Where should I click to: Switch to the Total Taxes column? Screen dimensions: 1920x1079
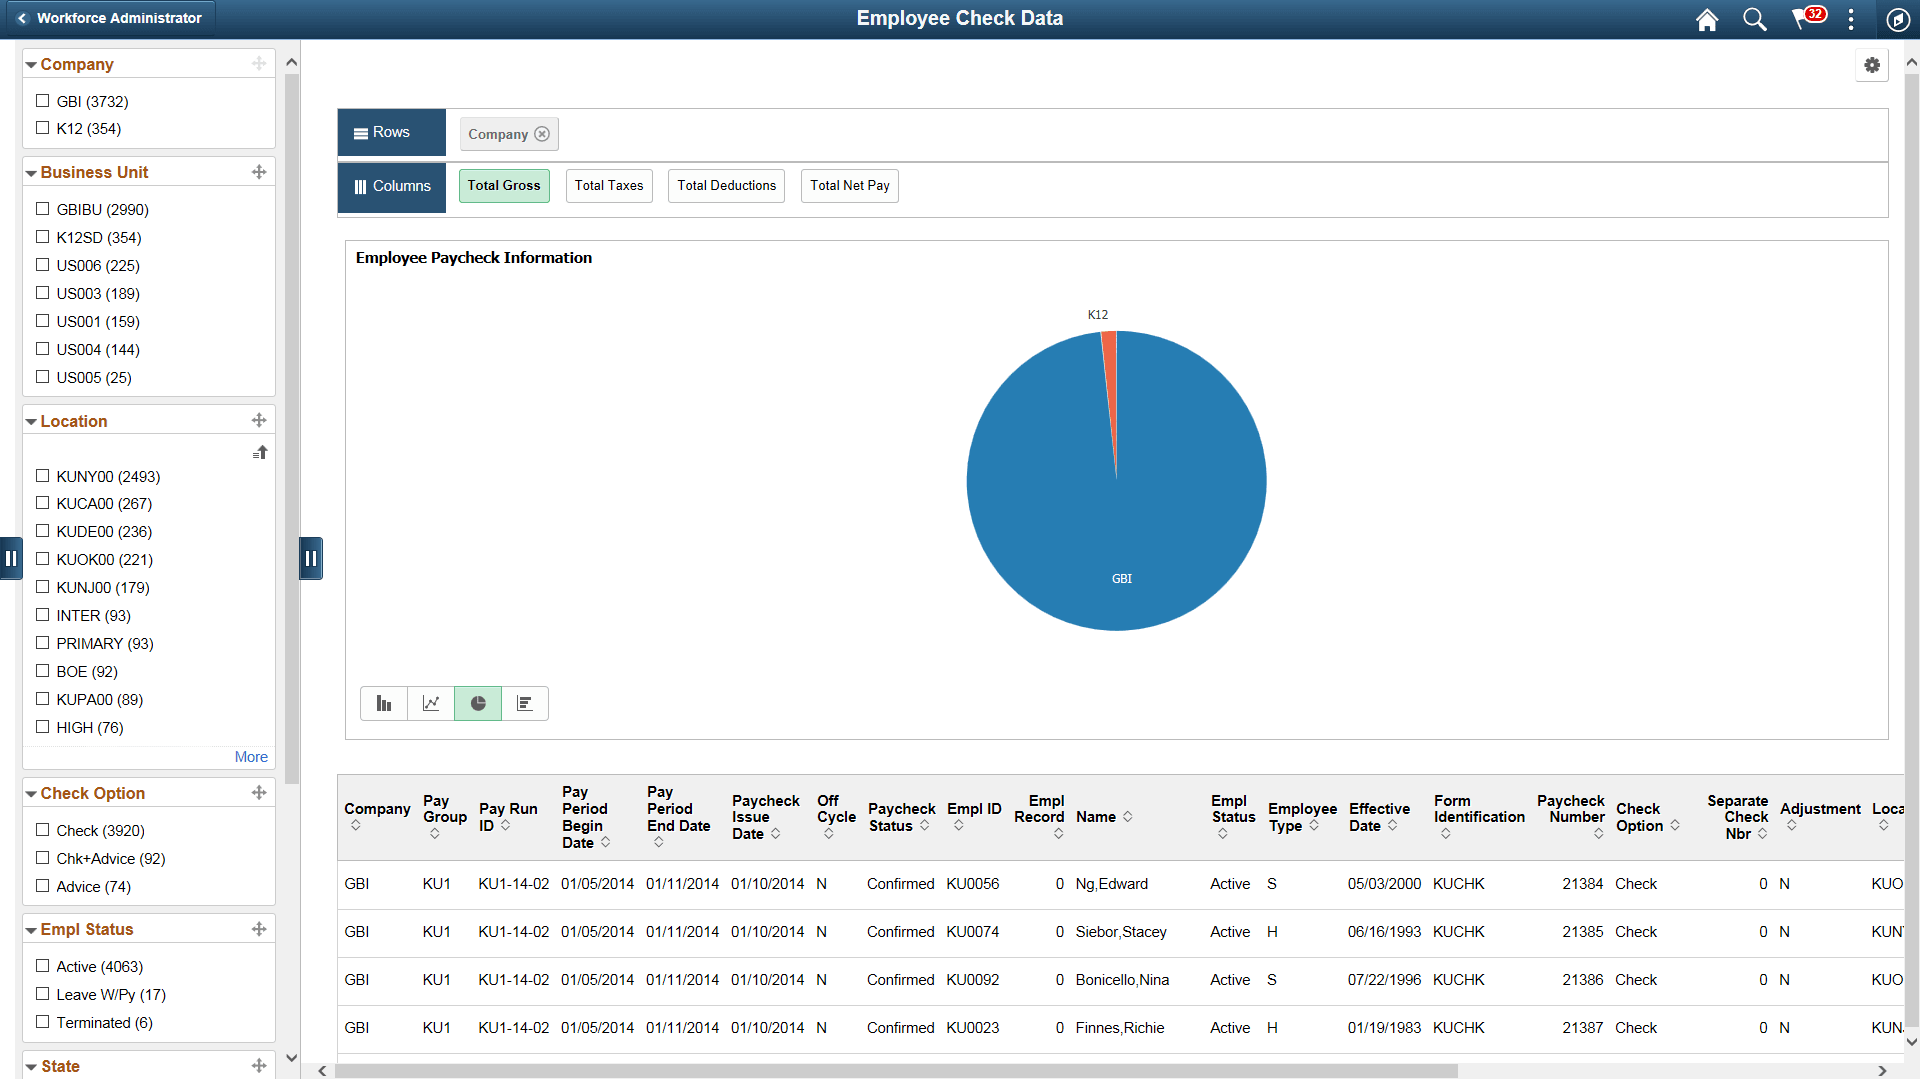608,185
